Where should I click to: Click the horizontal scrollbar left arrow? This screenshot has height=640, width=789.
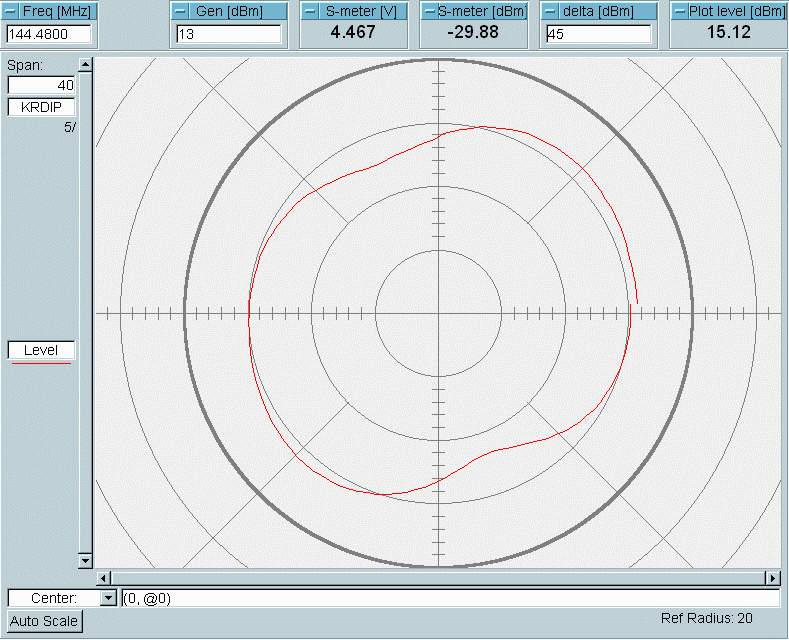coord(104,578)
